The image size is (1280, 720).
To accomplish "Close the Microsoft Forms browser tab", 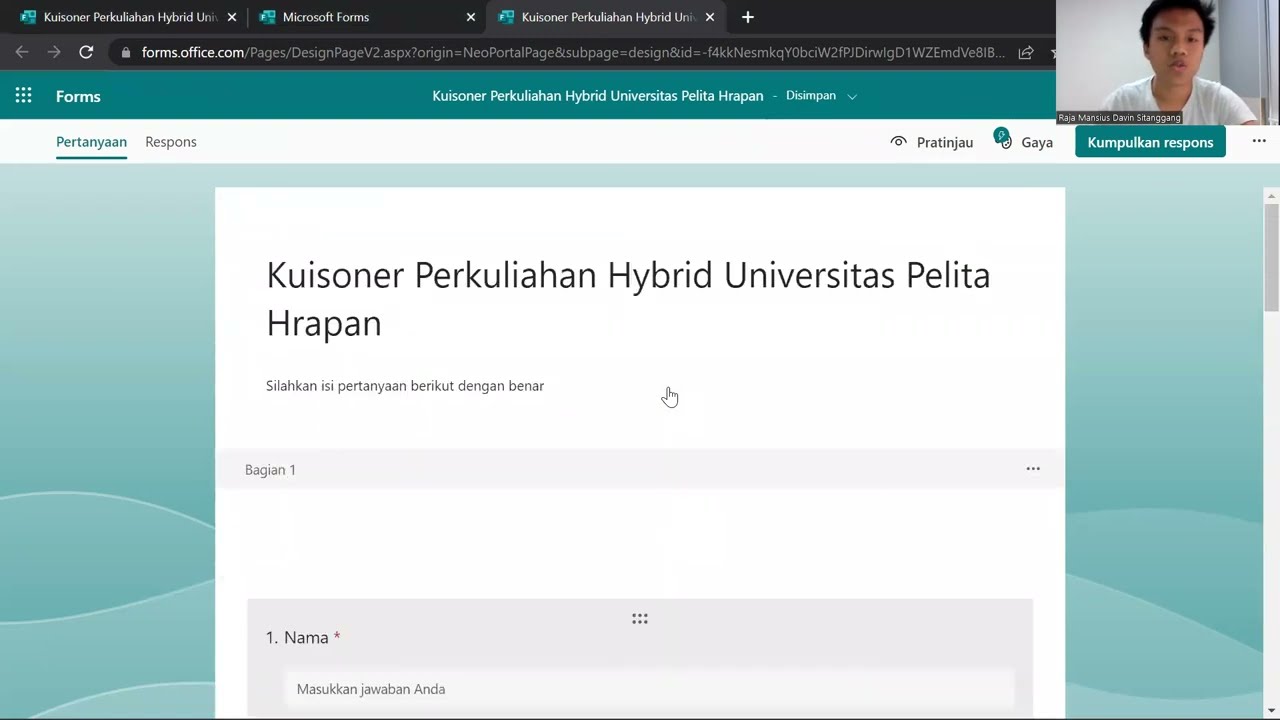I will click(471, 17).
